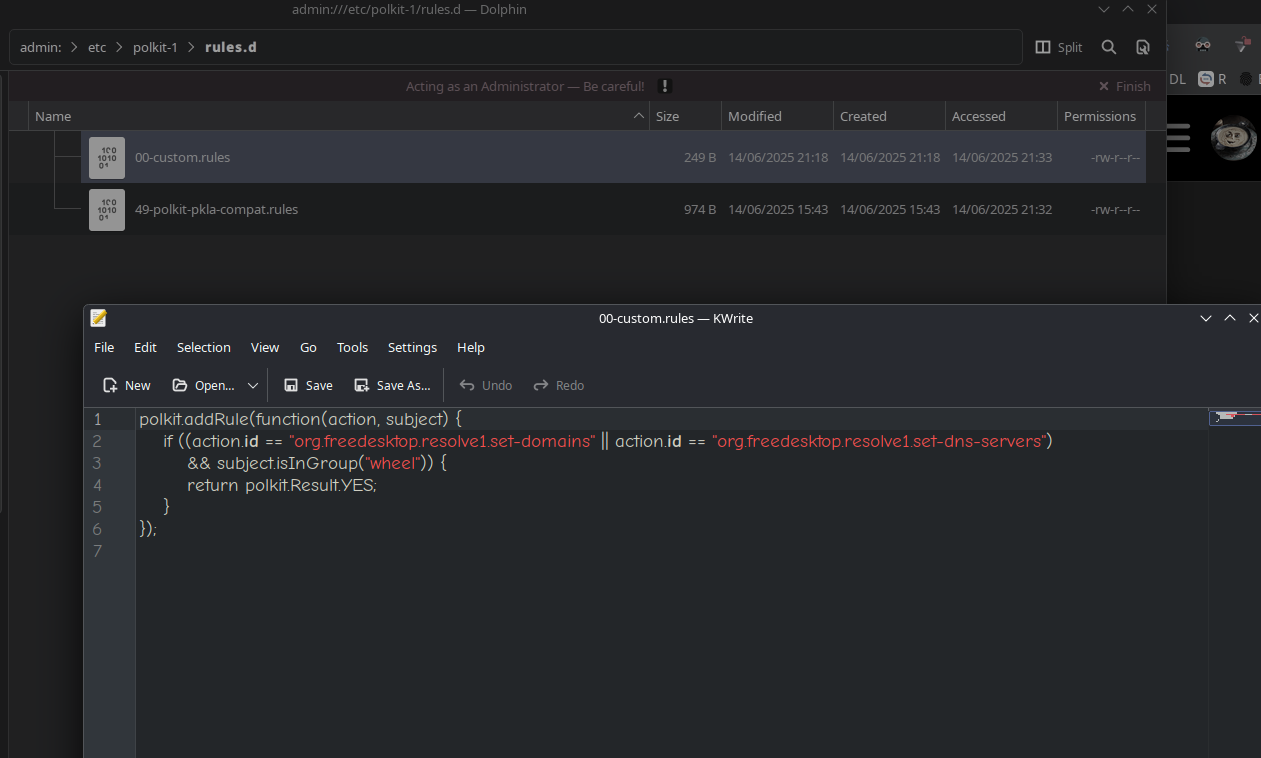Click the 00-custom.rules file icon
The width and height of the screenshot is (1261, 758).
[x=107, y=158]
